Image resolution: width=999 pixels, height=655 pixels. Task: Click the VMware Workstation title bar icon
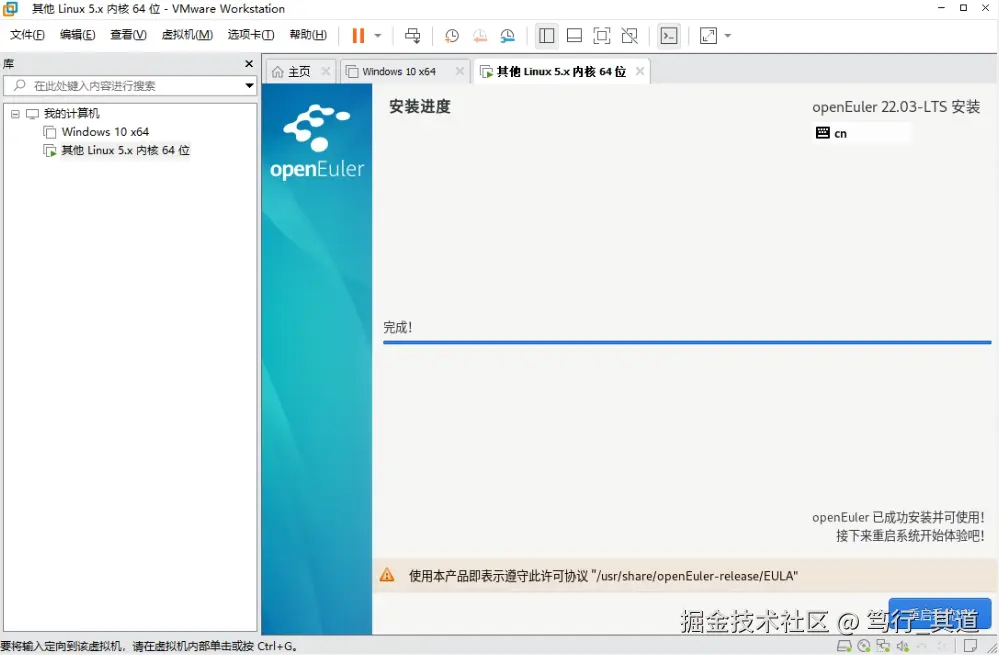[10, 8]
